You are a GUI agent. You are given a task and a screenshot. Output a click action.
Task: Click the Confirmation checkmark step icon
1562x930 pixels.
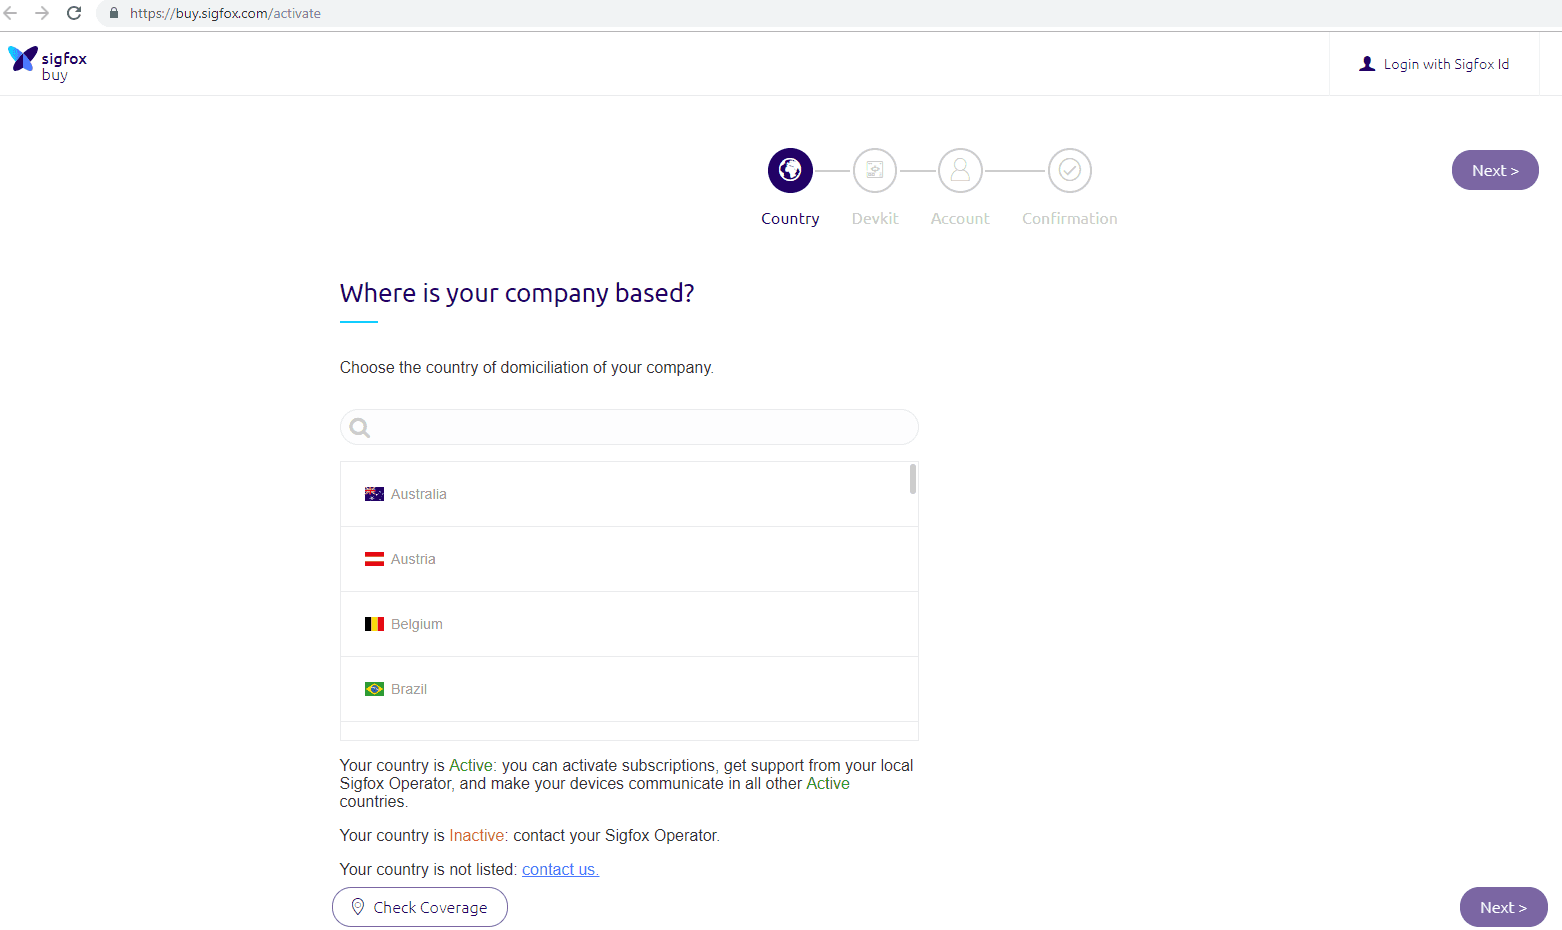coord(1069,170)
